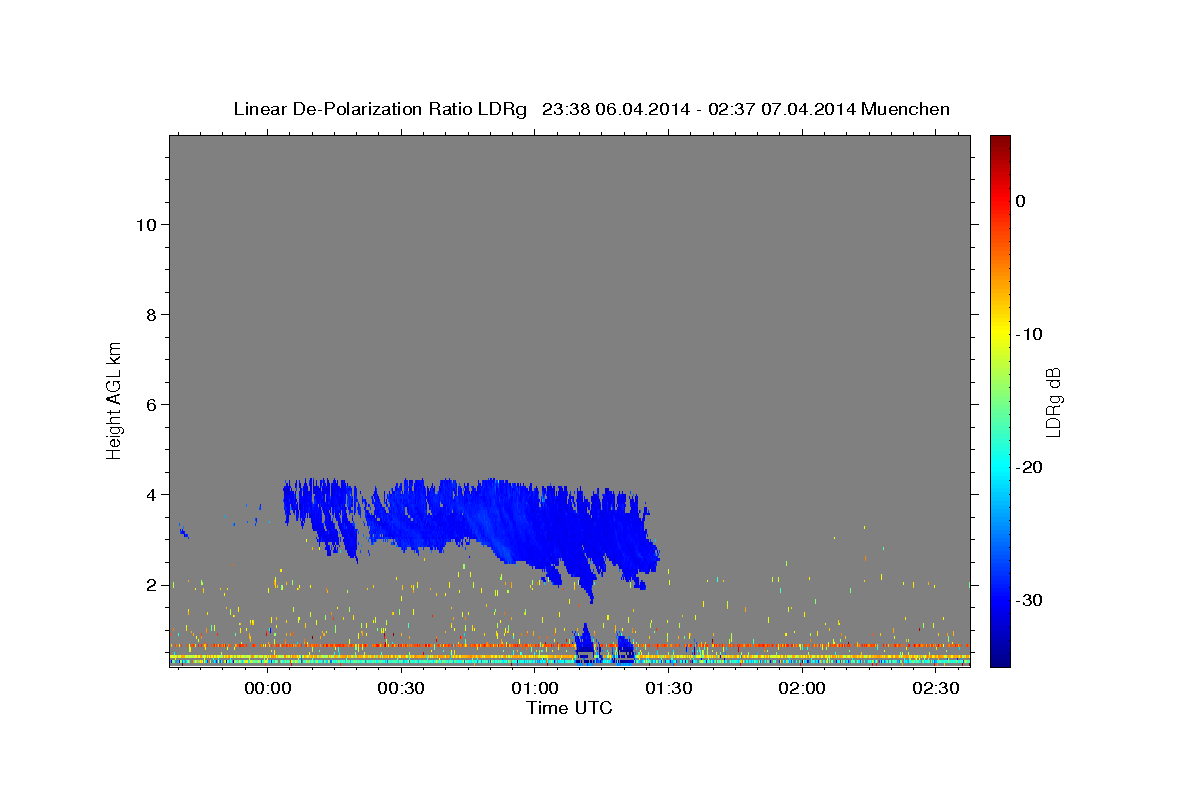1200x800 pixels.
Task: Click the height tick label '8'
Action: pyautogui.click(x=153, y=315)
